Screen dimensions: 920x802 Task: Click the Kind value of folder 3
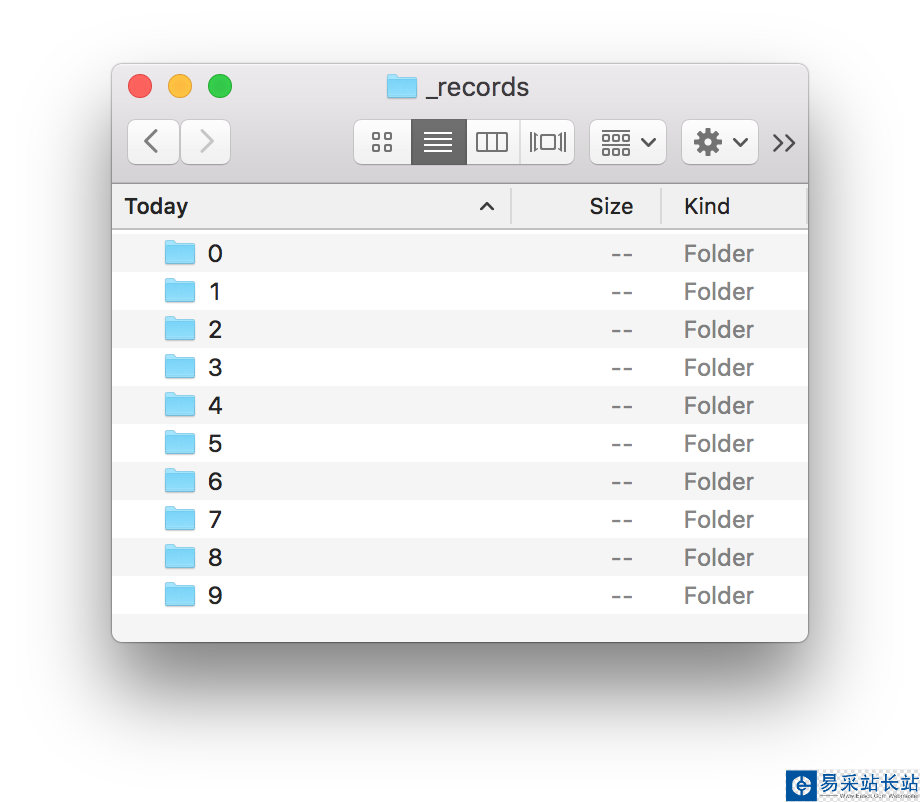coord(719,368)
